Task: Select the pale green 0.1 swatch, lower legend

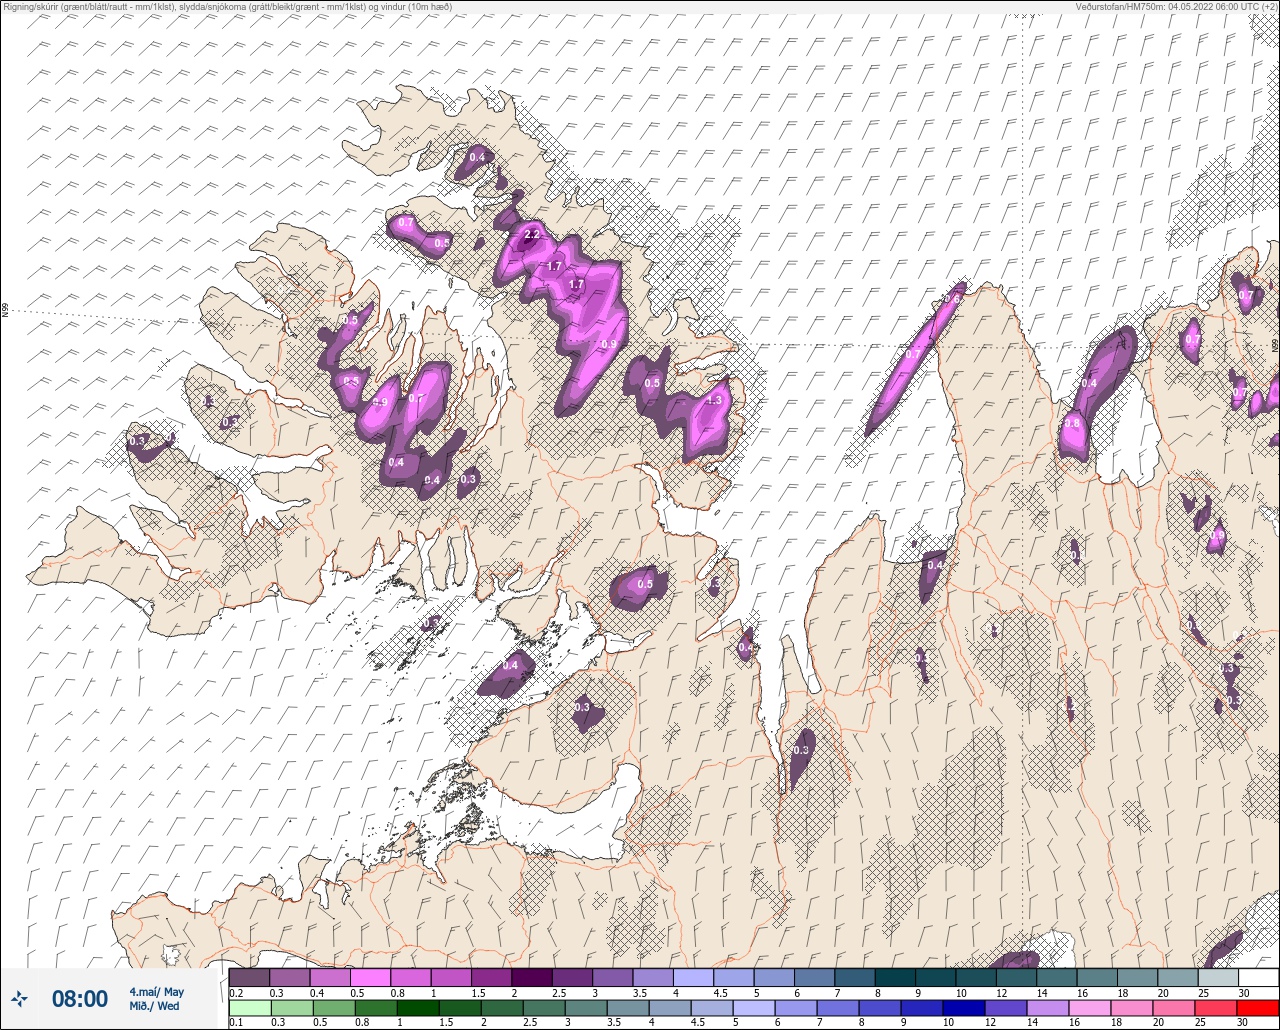Action: click(x=249, y=1007)
